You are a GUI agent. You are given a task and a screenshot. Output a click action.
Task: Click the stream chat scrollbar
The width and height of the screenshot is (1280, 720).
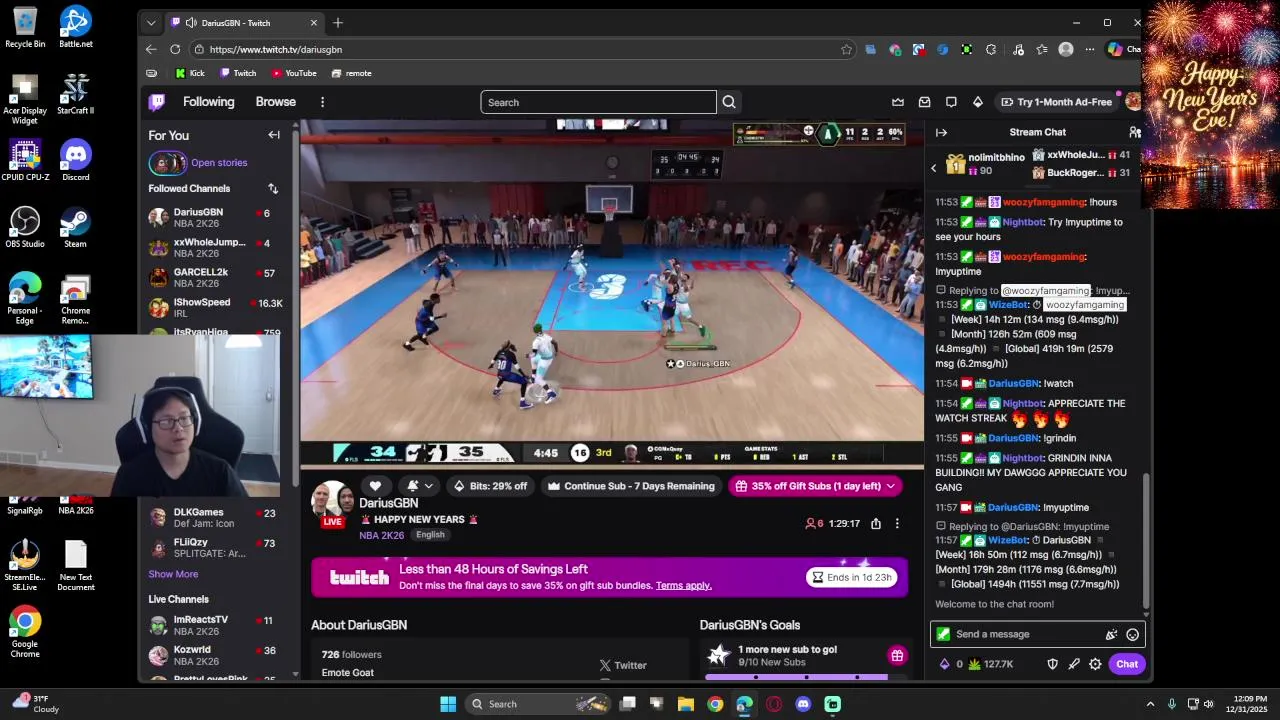[x=1146, y=540]
